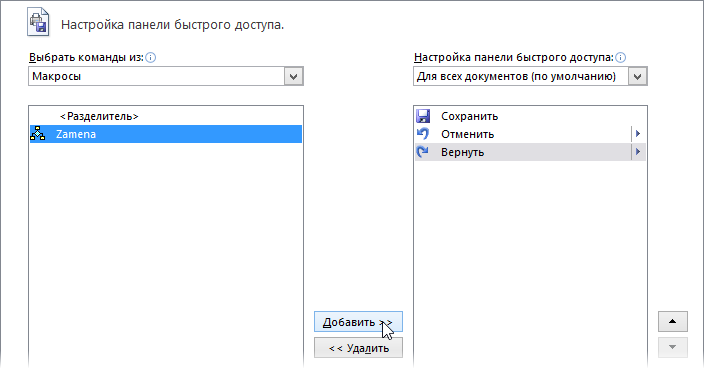This screenshot has width=704, height=369.
Task: Click empty area of right command list
Action: coord(530,251)
